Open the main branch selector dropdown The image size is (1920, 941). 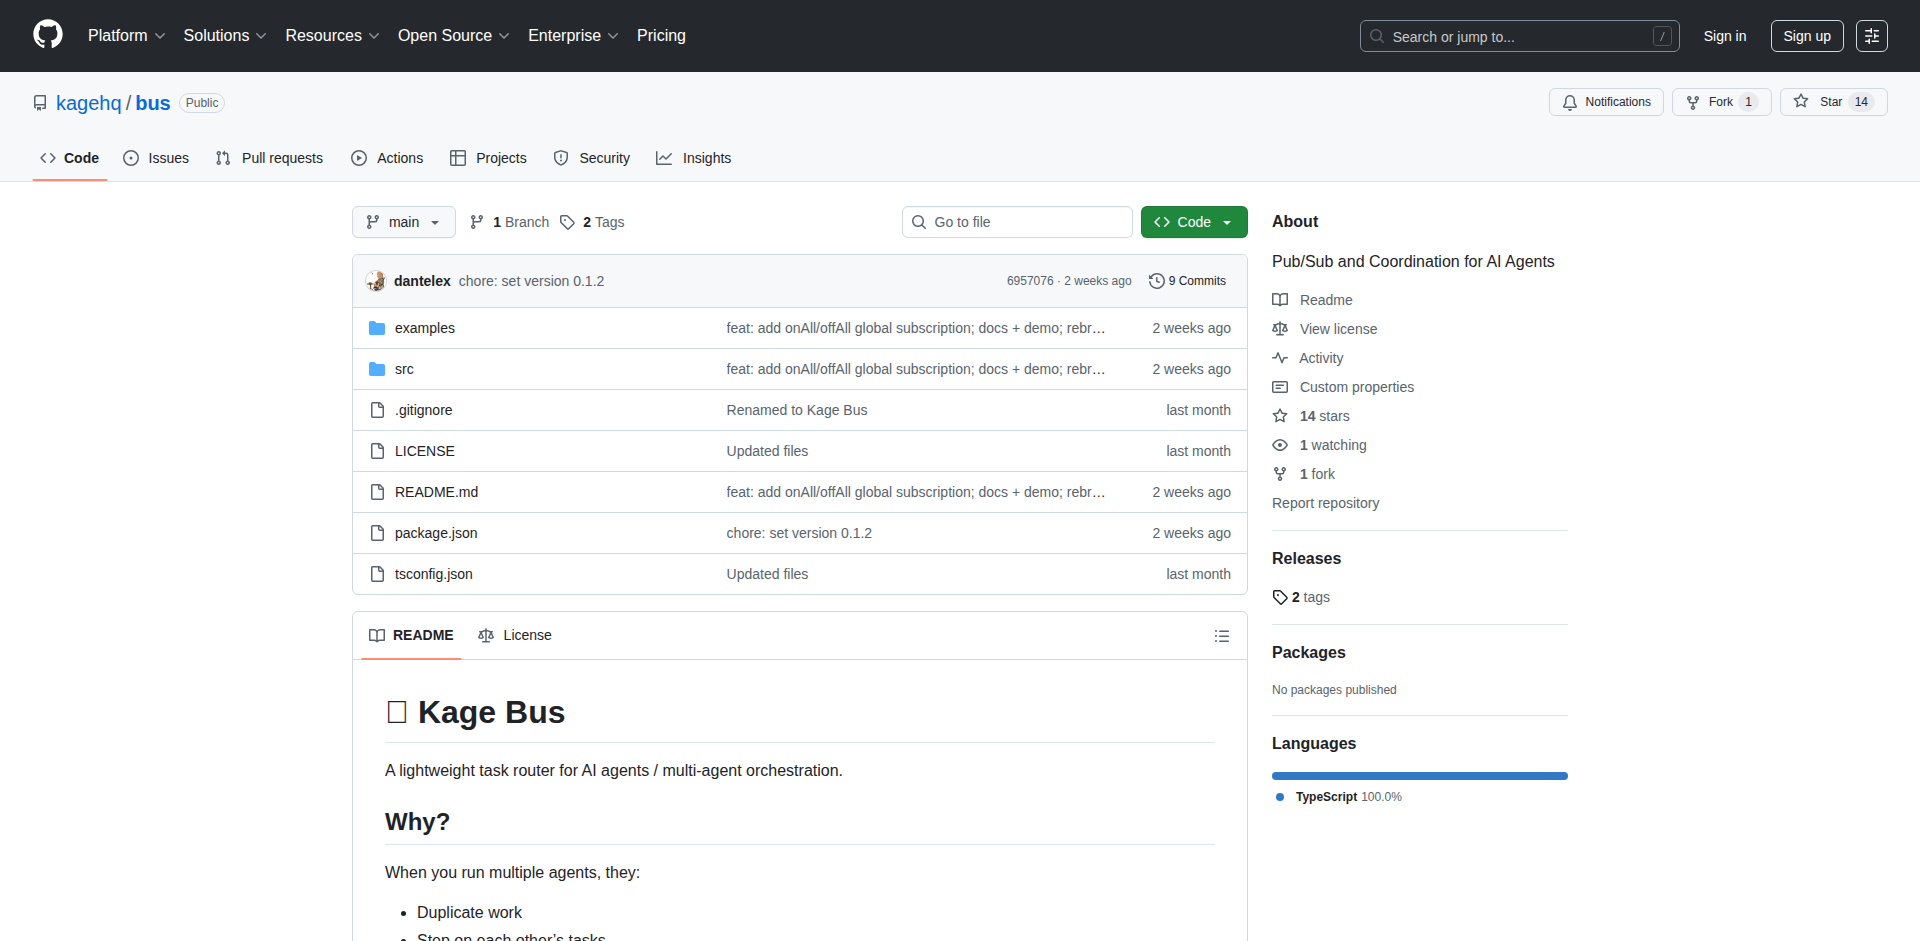click(404, 222)
